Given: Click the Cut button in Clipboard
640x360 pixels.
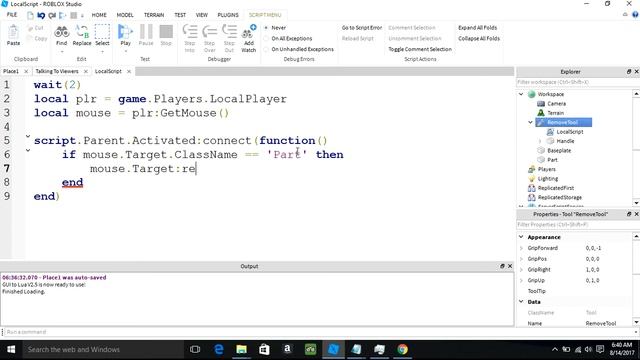Looking at the screenshot, I should [x=36, y=28].
